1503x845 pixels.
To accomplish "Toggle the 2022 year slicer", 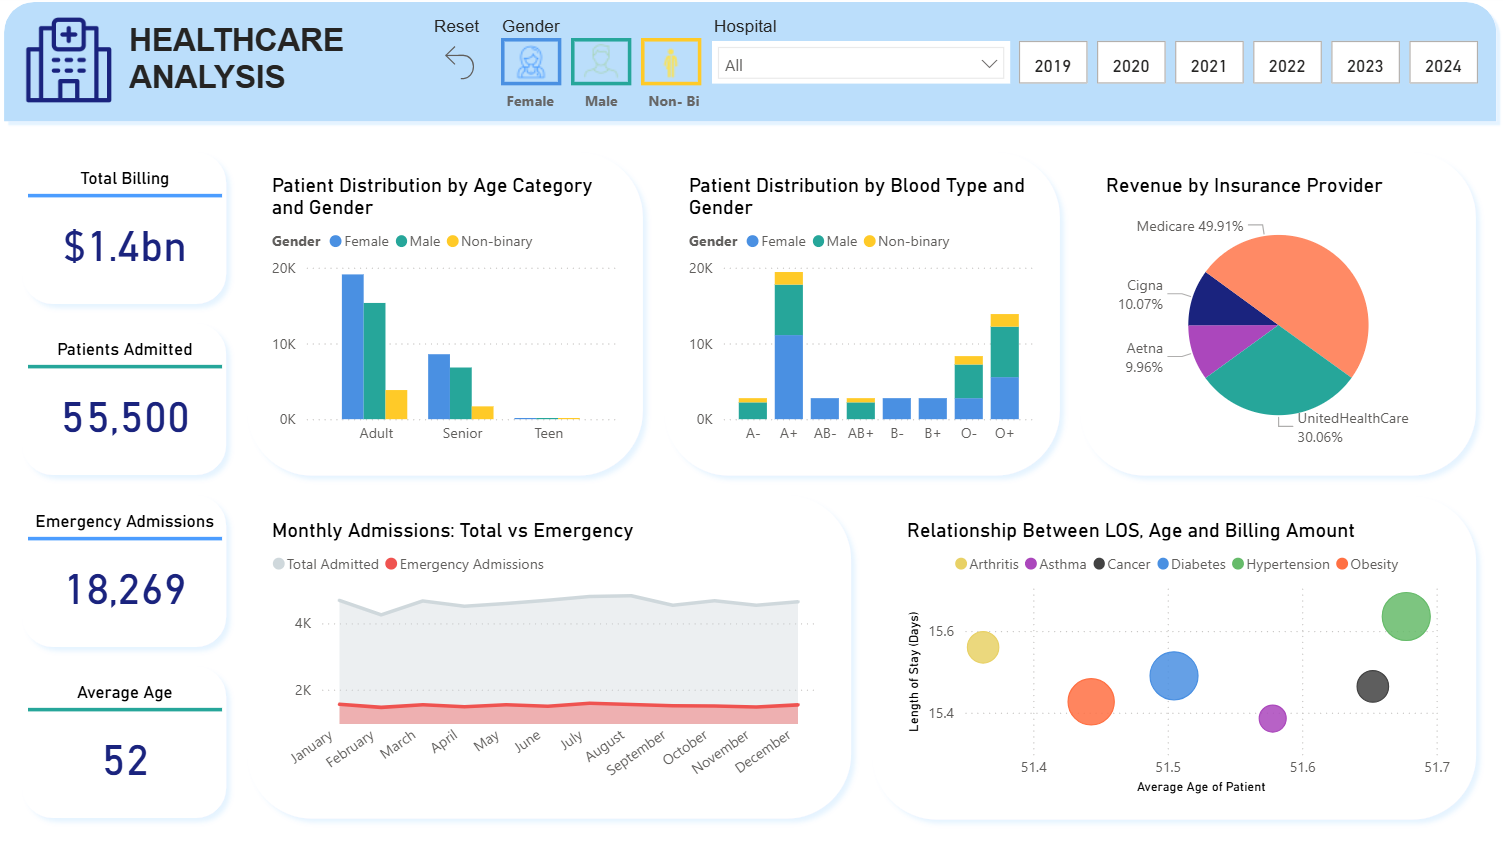I will coord(1286,65).
